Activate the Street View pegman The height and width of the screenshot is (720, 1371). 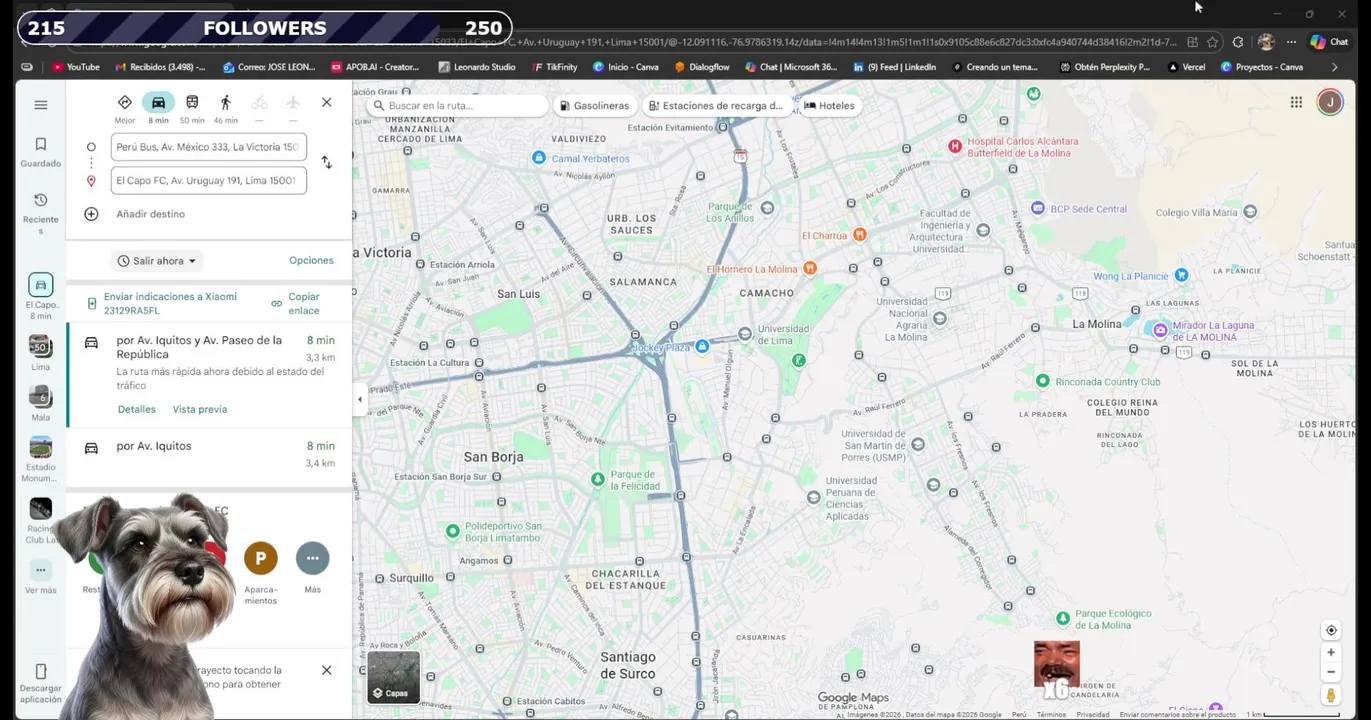click(x=1331, y=695)
